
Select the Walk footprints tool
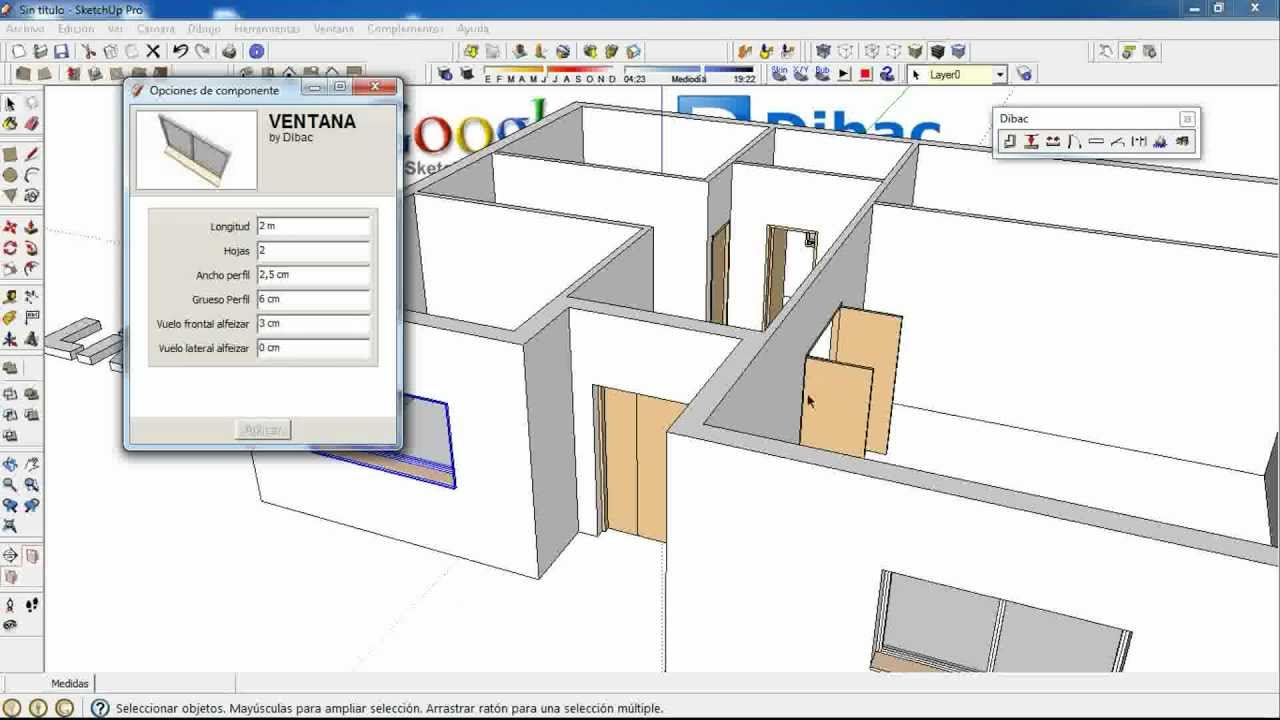tap(31, 605)
